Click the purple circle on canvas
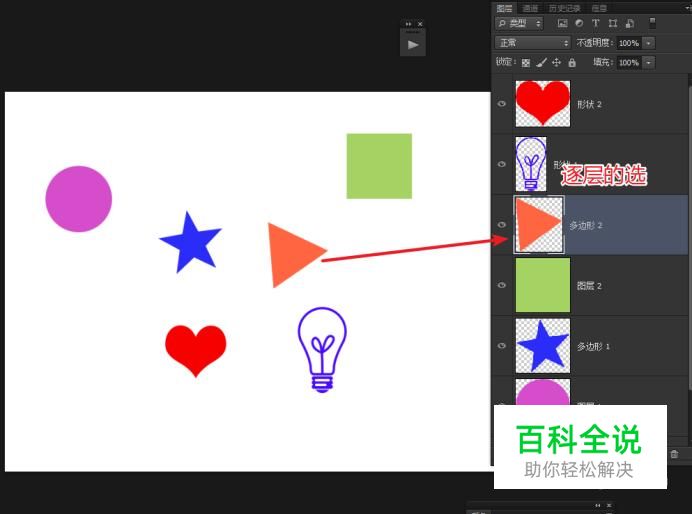Viewport: 692px width, 514px height. point(79,199)
